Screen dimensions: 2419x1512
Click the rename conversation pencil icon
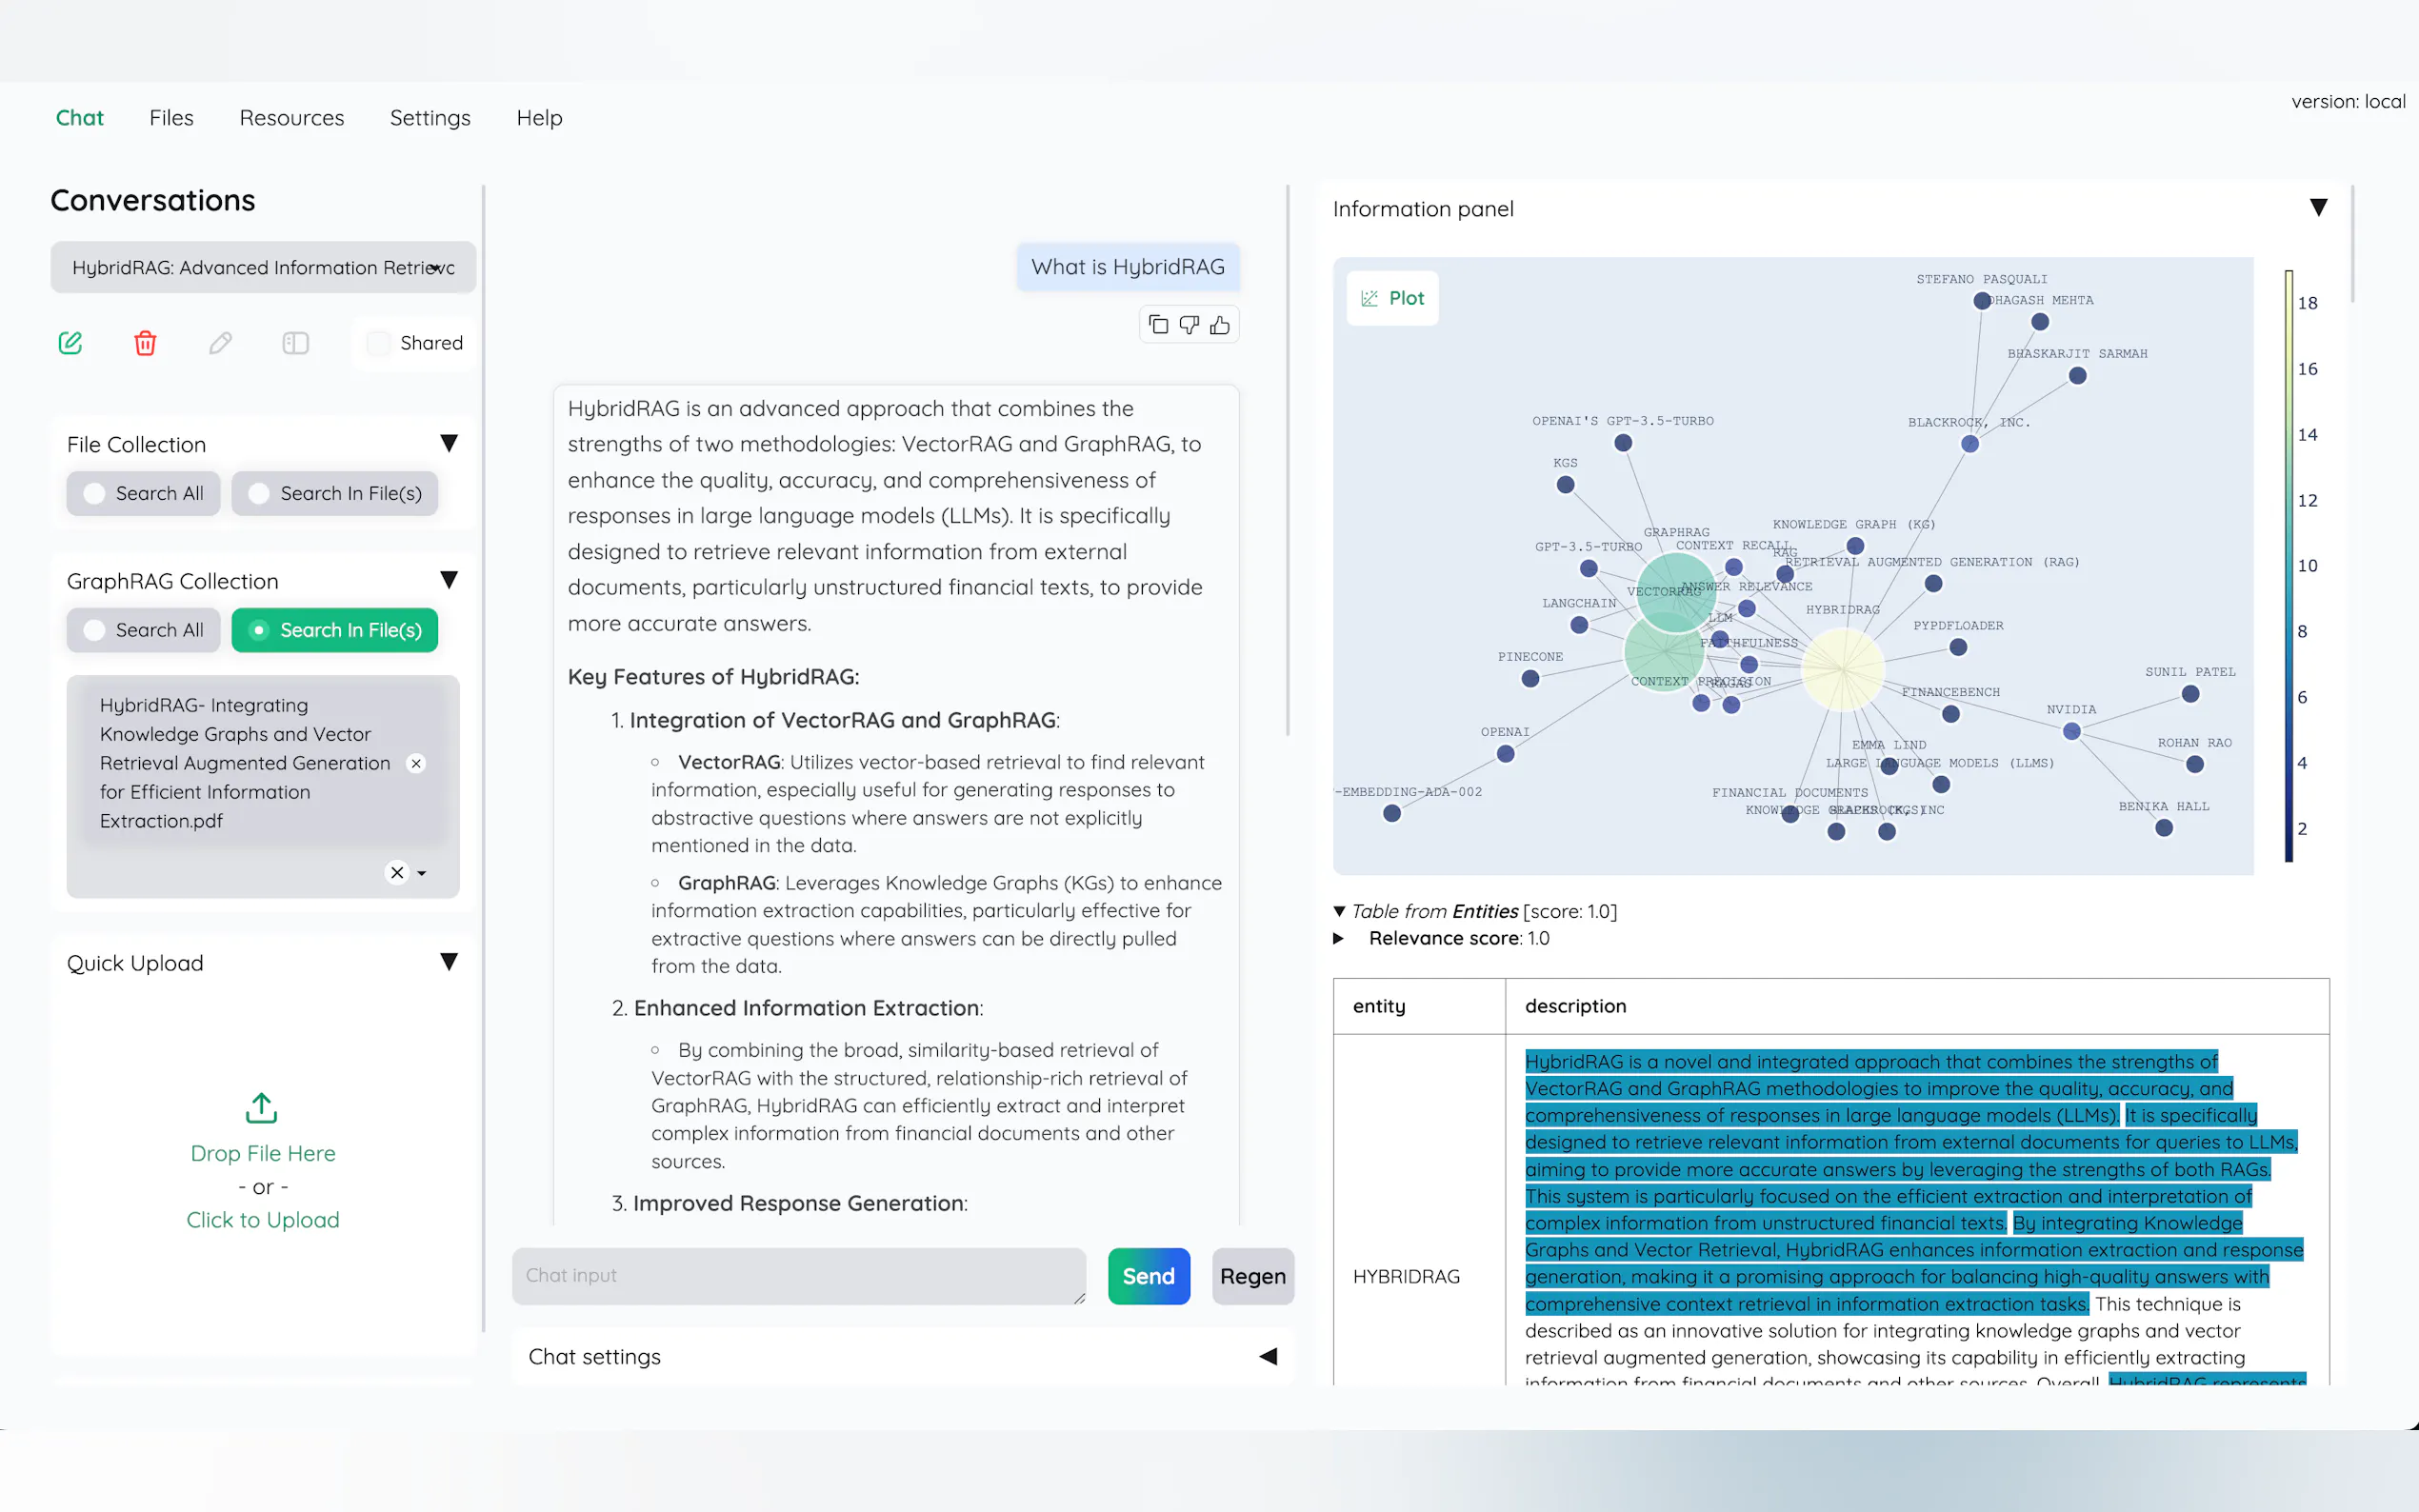tap(220, 343)
